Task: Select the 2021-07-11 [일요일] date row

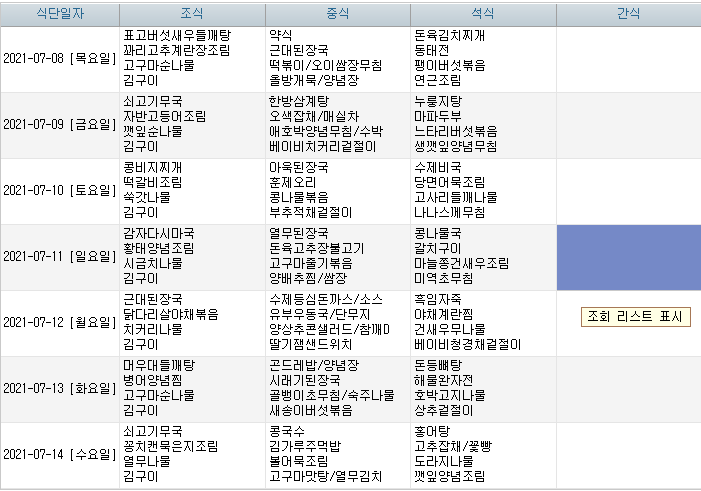Action: coord(59,257)
